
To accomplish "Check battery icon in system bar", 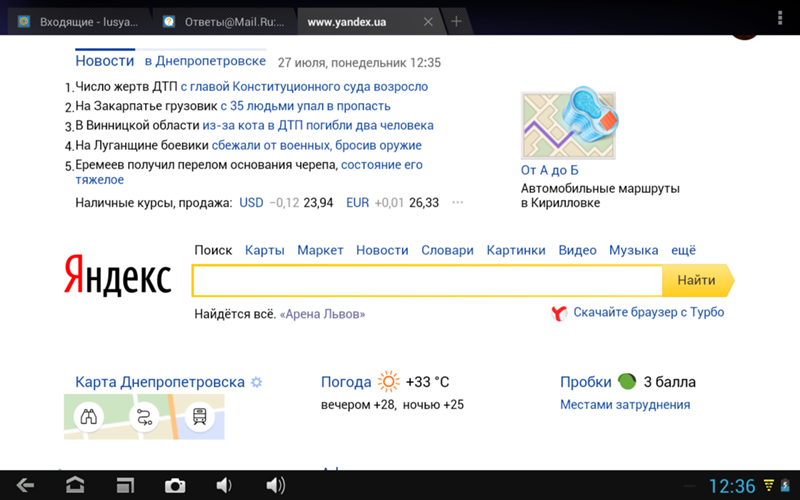I will click(786, 485).
